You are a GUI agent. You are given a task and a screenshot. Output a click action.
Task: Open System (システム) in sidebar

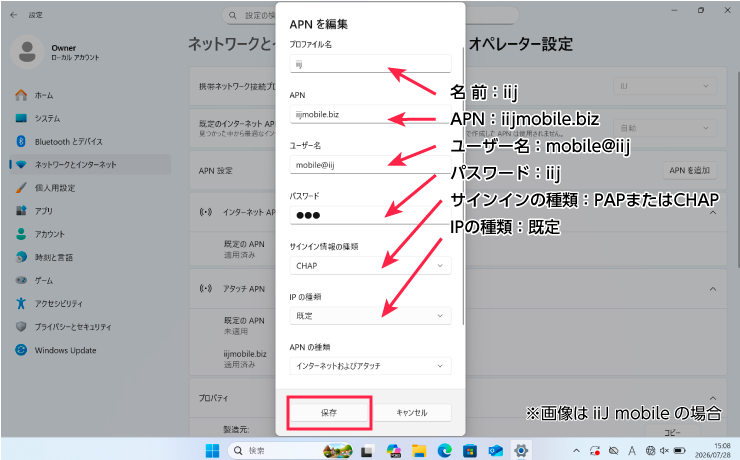coord(90,118)
